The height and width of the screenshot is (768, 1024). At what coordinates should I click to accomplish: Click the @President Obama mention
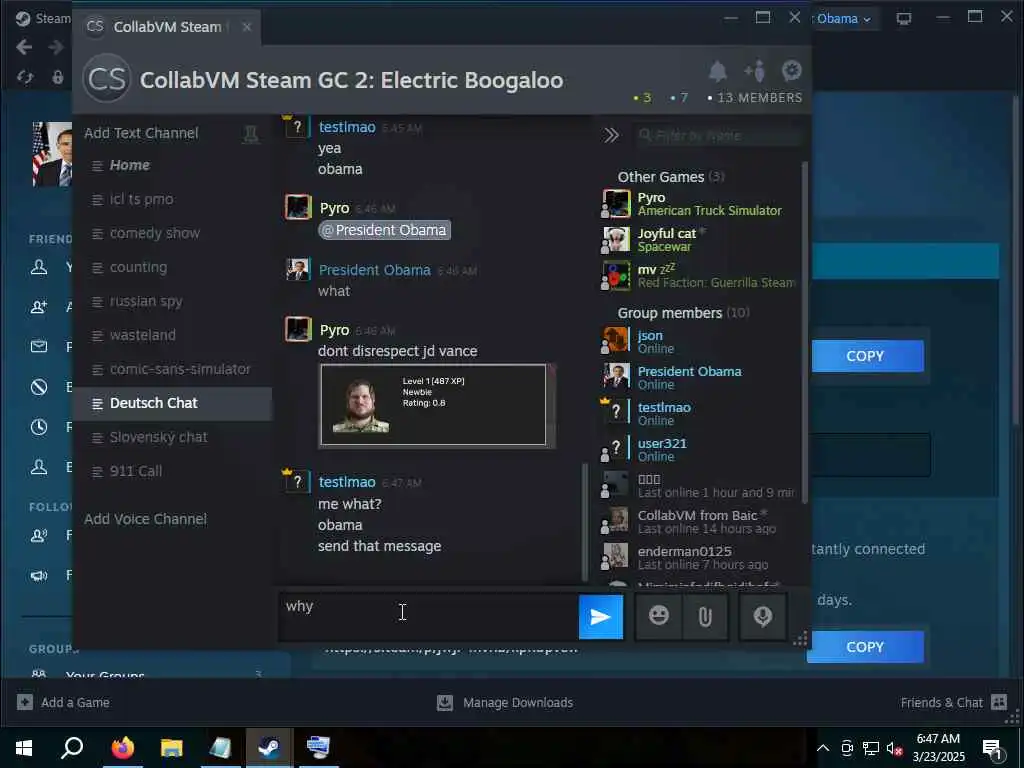pyautogui.click(x=384, y=230)
